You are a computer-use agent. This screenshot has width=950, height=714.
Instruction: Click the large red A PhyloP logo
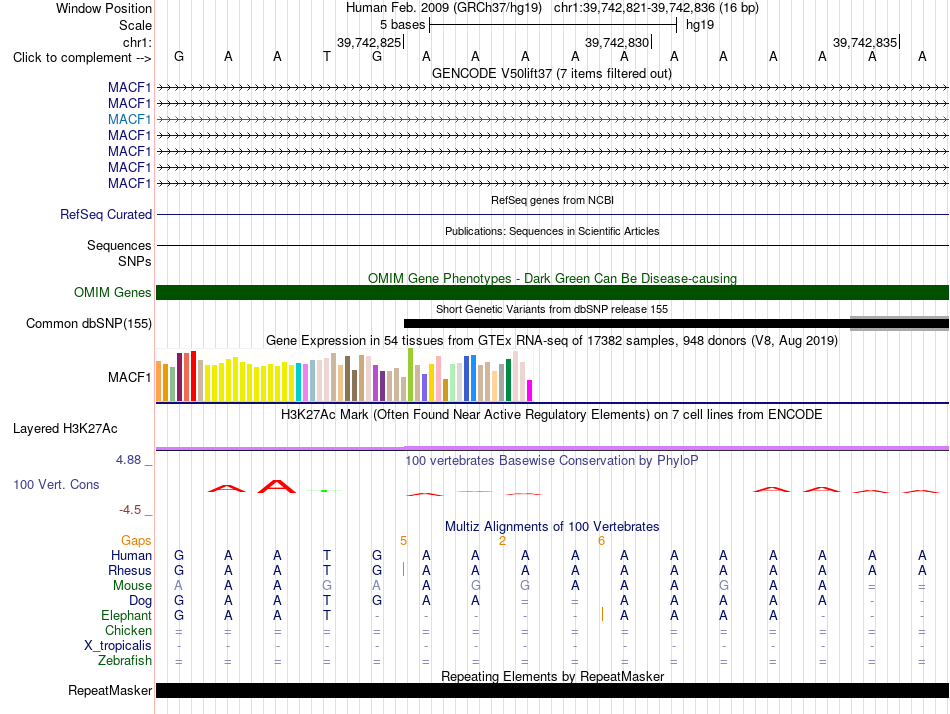(x=277, y=485)
